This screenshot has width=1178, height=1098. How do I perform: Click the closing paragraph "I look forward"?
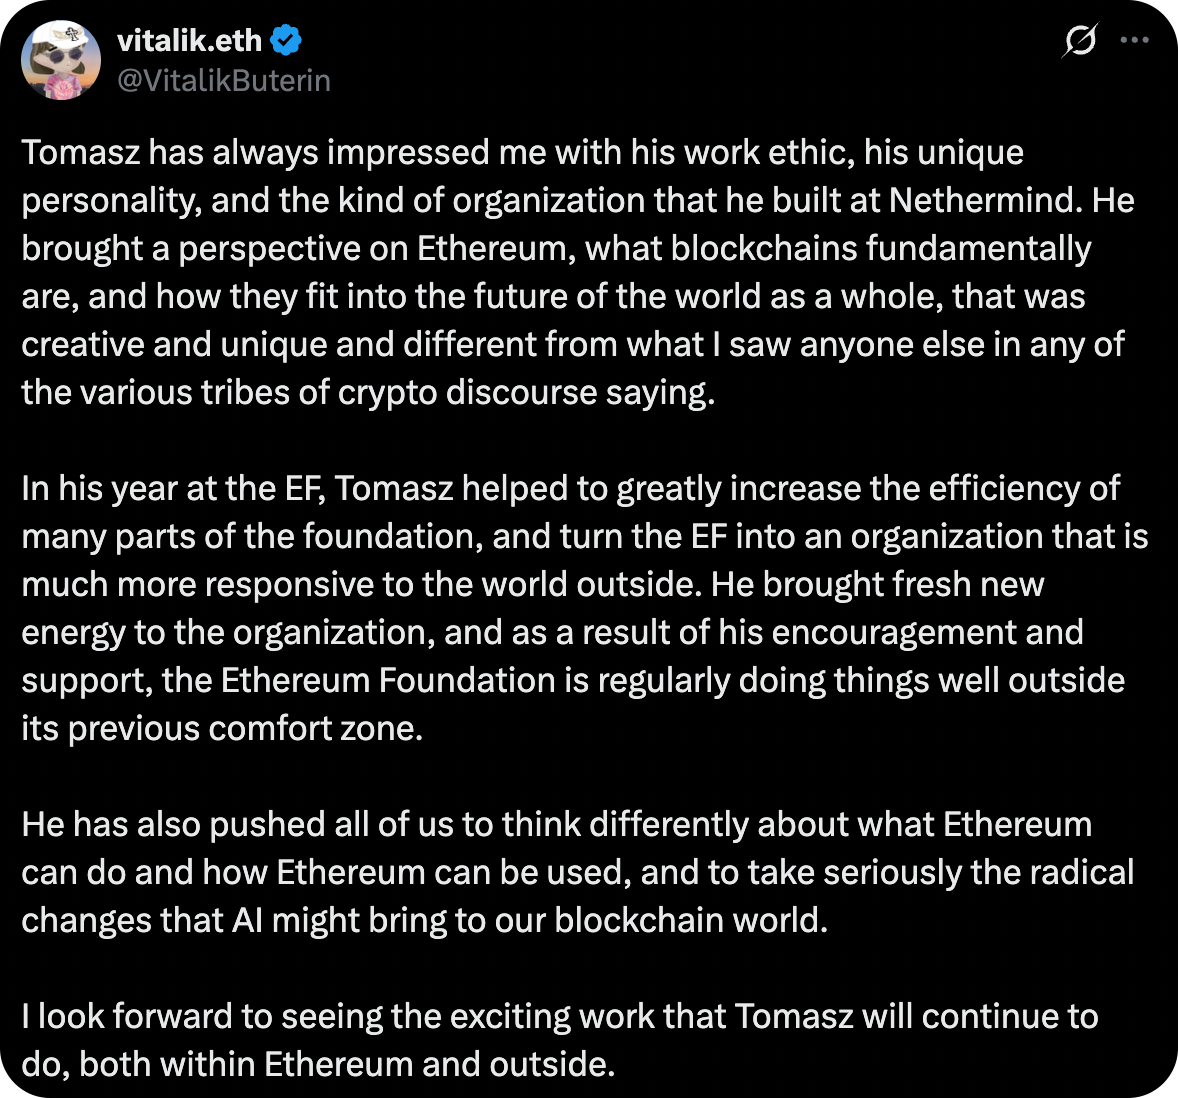pyautogui.click(x=560, y=1040)
